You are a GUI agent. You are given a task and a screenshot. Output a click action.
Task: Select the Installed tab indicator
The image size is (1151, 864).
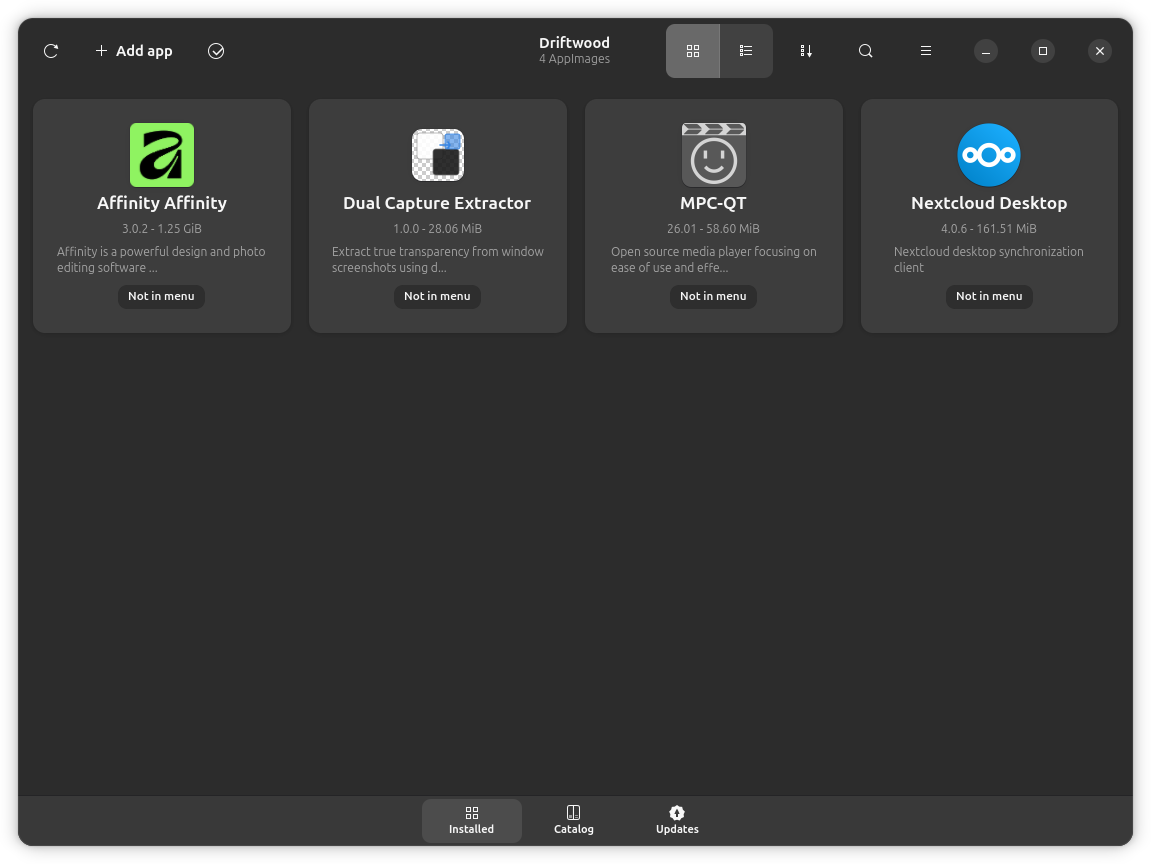pos(471,820)
